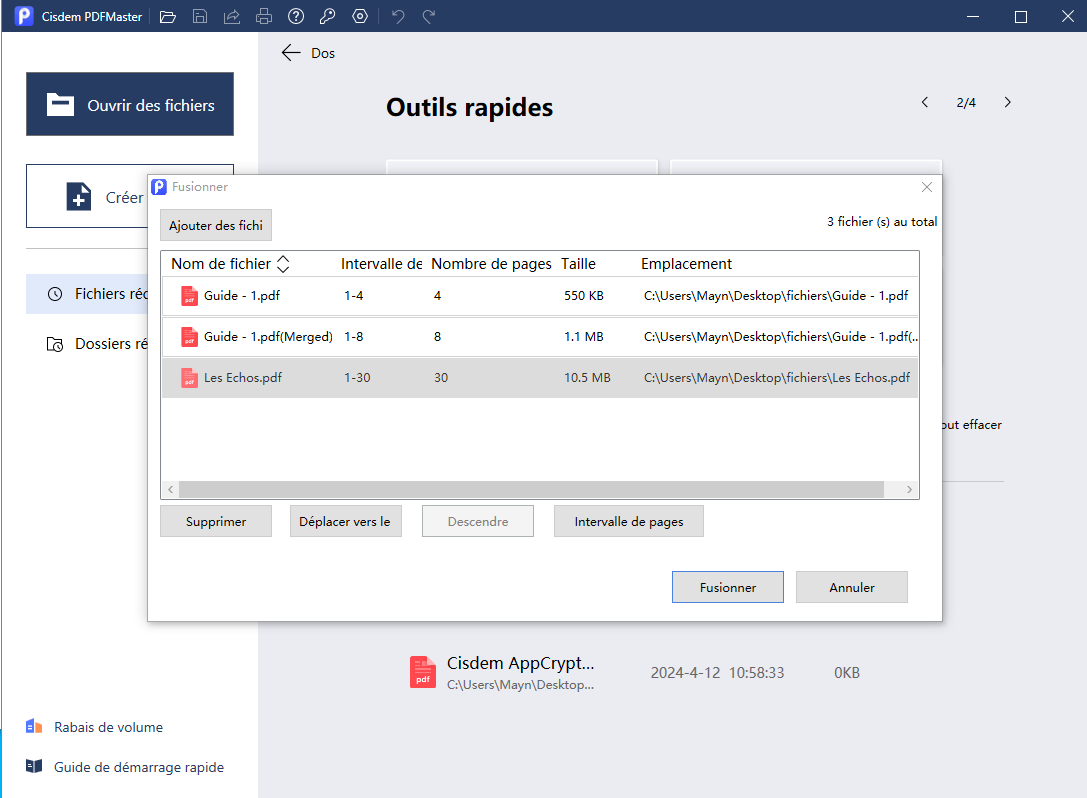Click the 1-8 page range cell
The image size is (1087, 798).
point(354,336)
